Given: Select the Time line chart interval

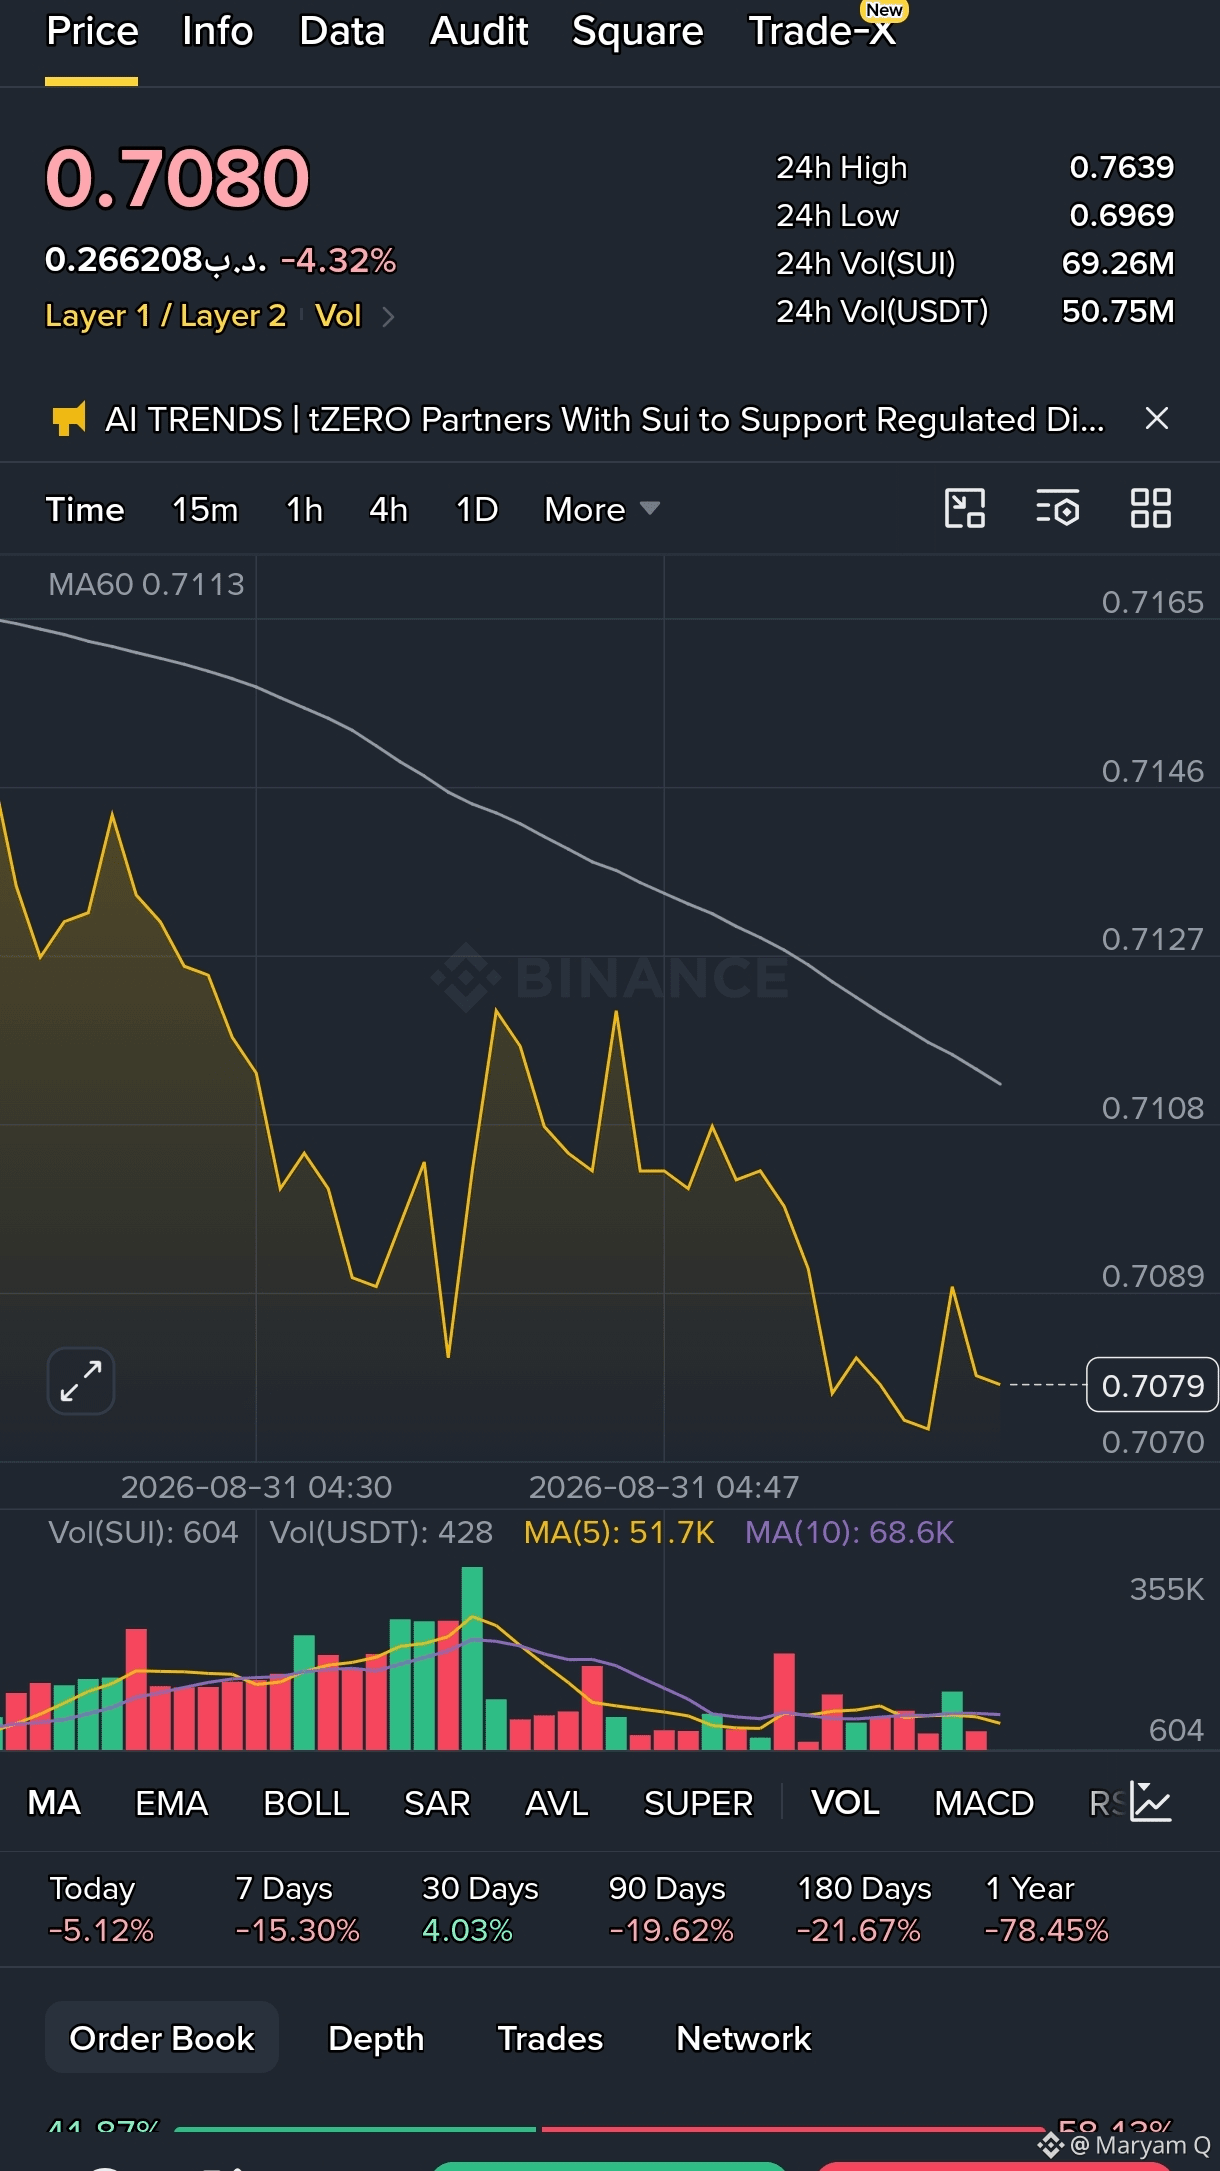Looking at the screenshot, I should pos(85,510).
